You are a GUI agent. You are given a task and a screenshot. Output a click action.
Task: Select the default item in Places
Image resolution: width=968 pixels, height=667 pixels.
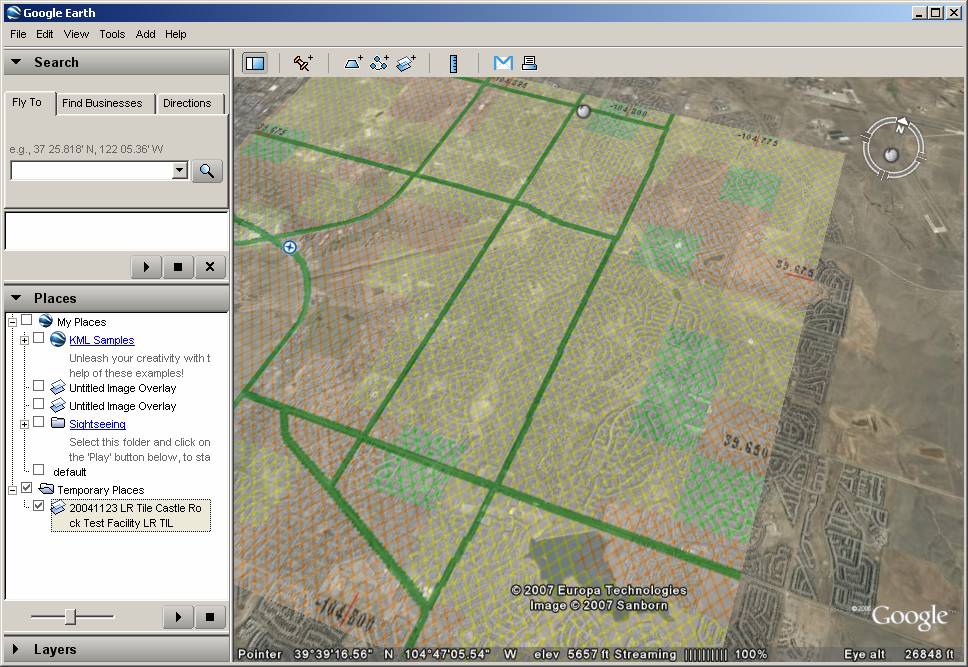pos(70,472)
